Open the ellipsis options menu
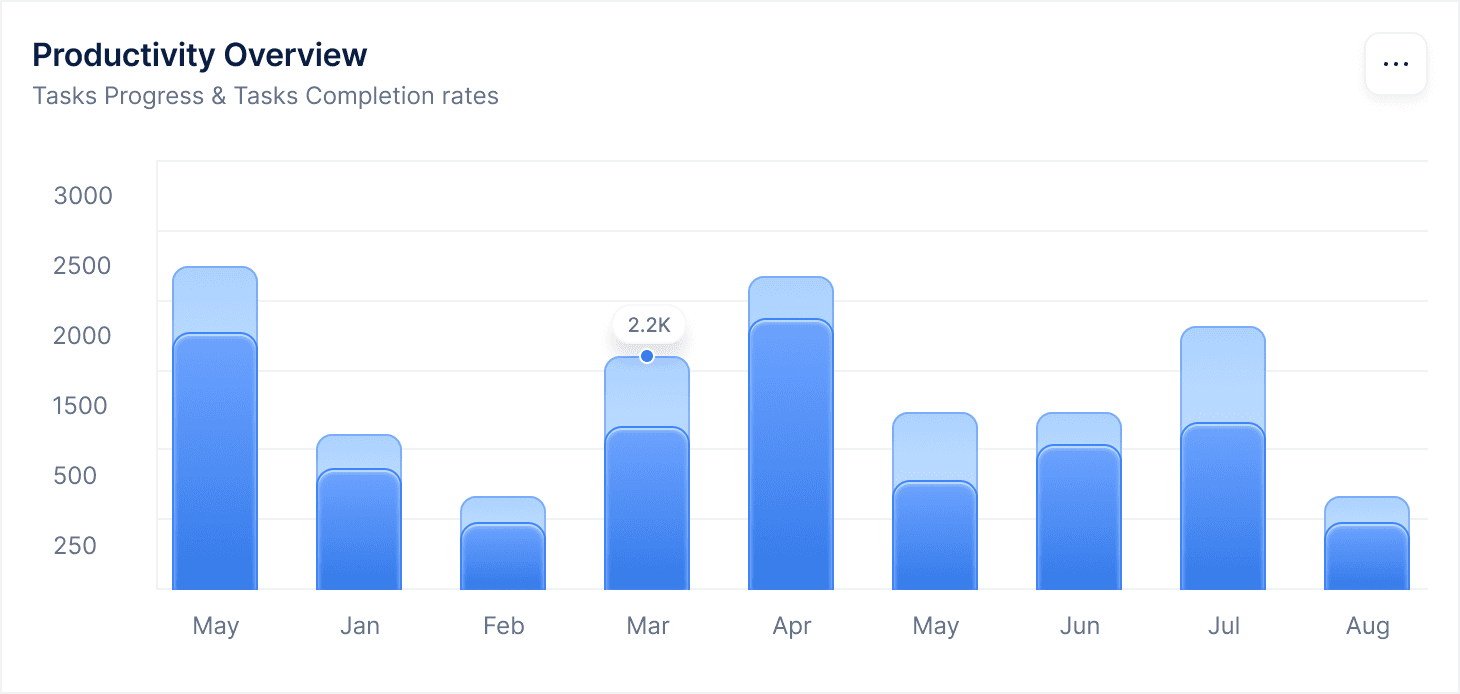Screen dimensions: 1460x694 tap(1395, 63)
